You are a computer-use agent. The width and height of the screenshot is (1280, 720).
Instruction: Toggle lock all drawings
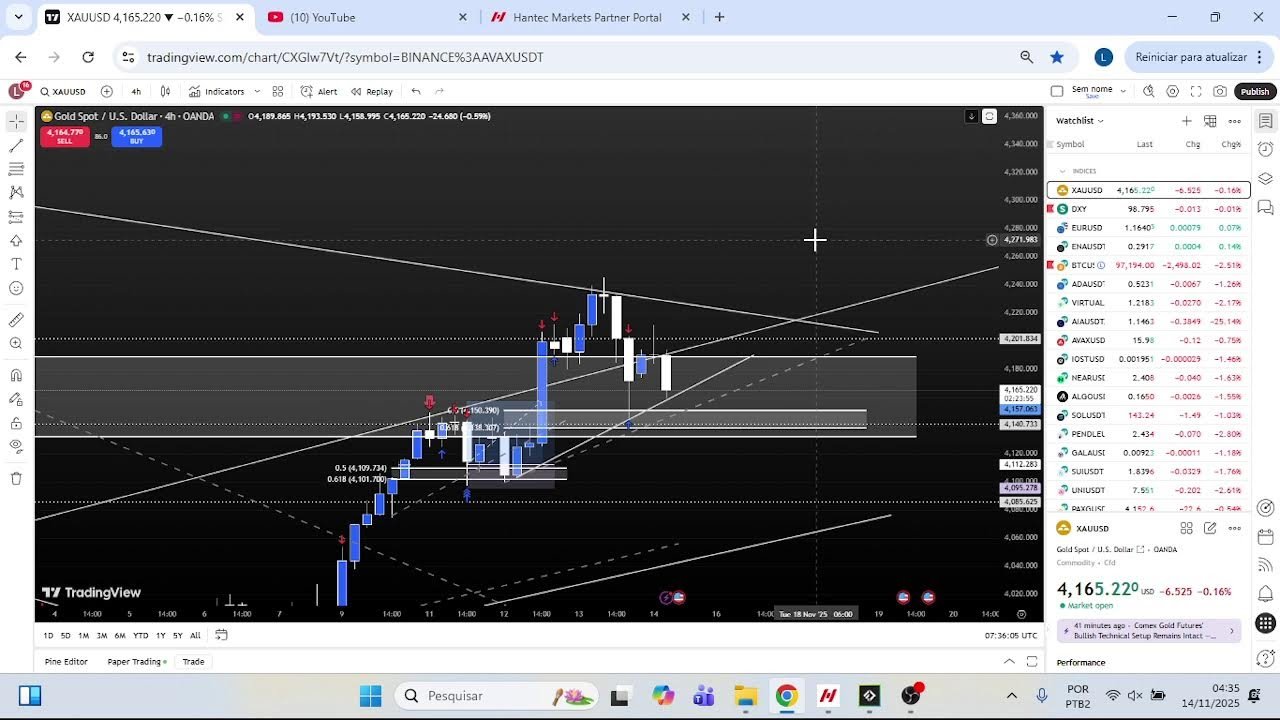[16, 423]
